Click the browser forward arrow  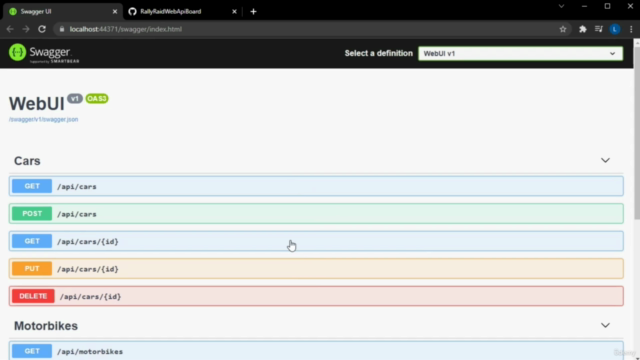tap(26, 29)
